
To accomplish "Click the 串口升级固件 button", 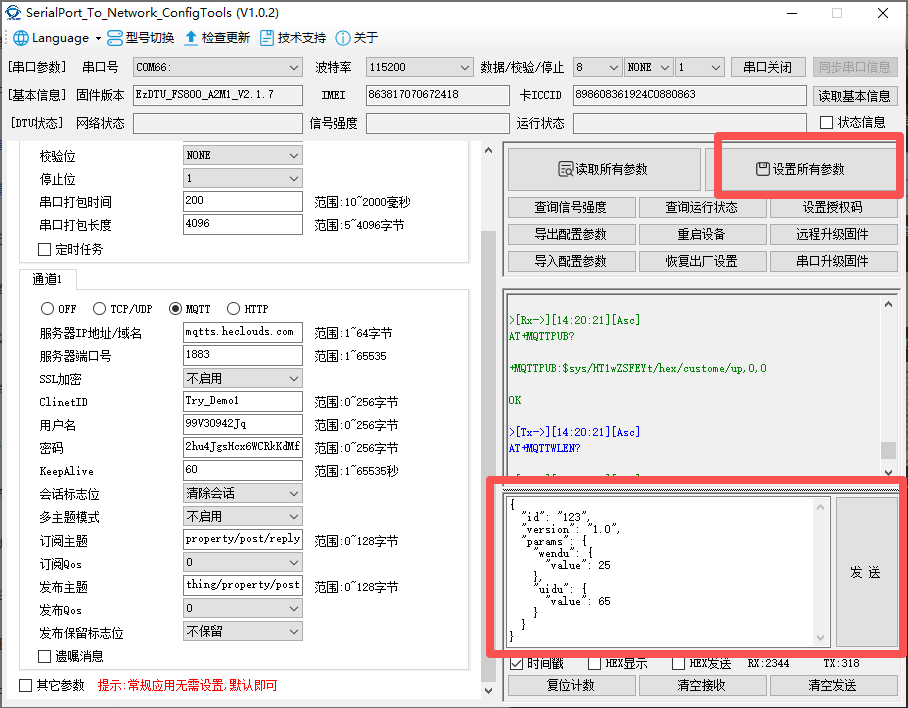I will 833,261.
